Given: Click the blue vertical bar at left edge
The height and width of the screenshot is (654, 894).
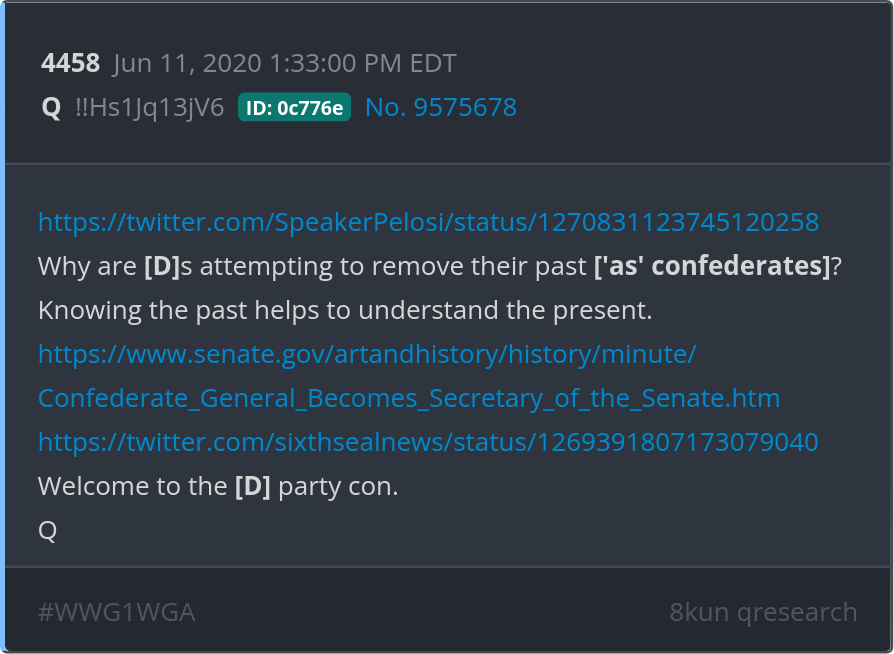Looking at the screenshot, I should click(3, 327).
